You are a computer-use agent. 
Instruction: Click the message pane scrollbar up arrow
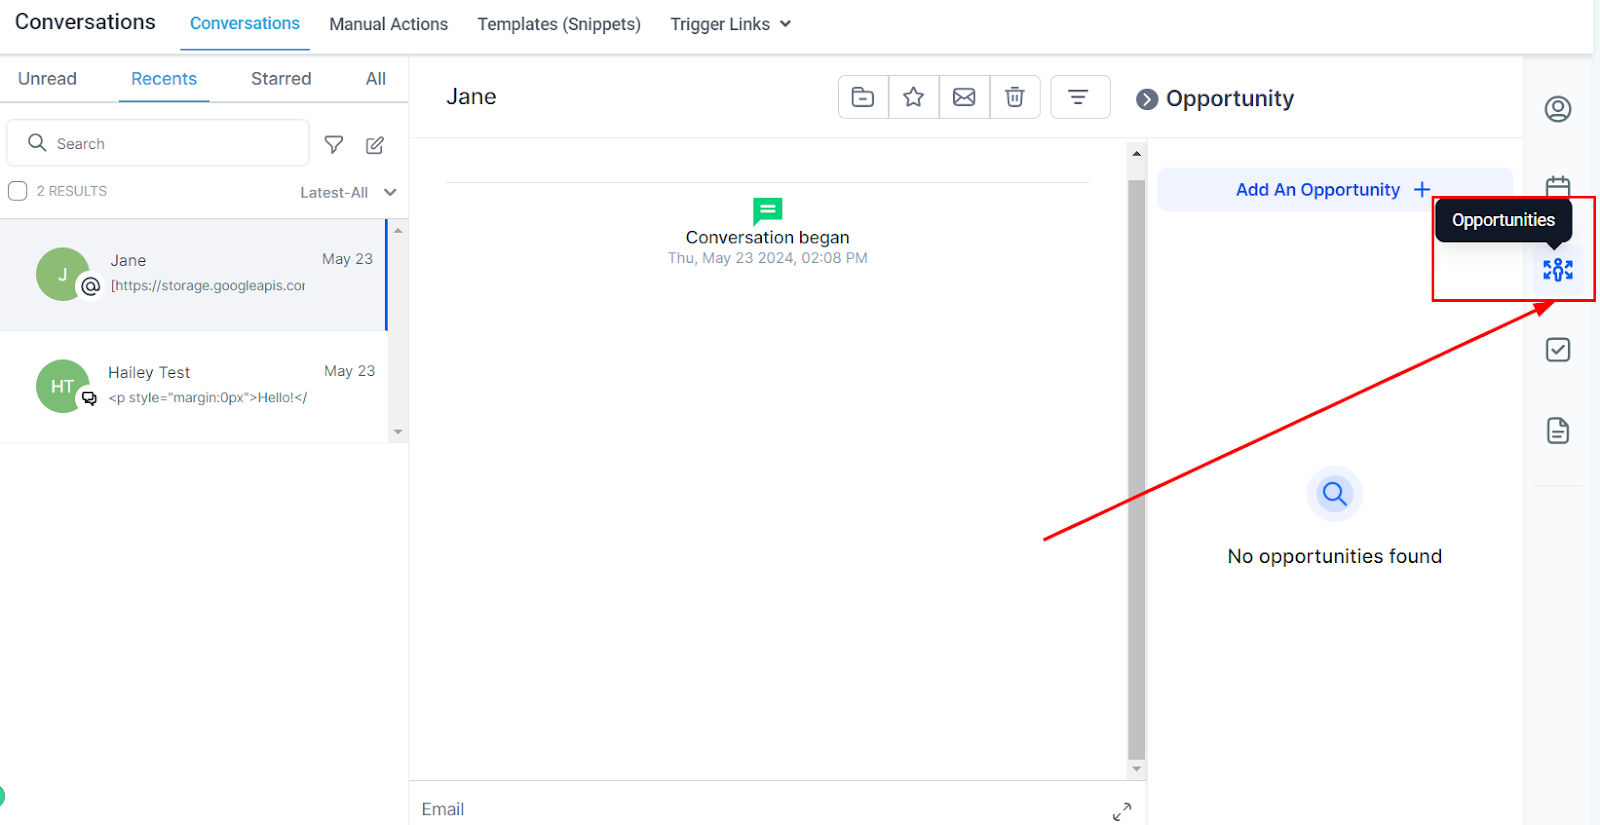tap(1136, 154)
